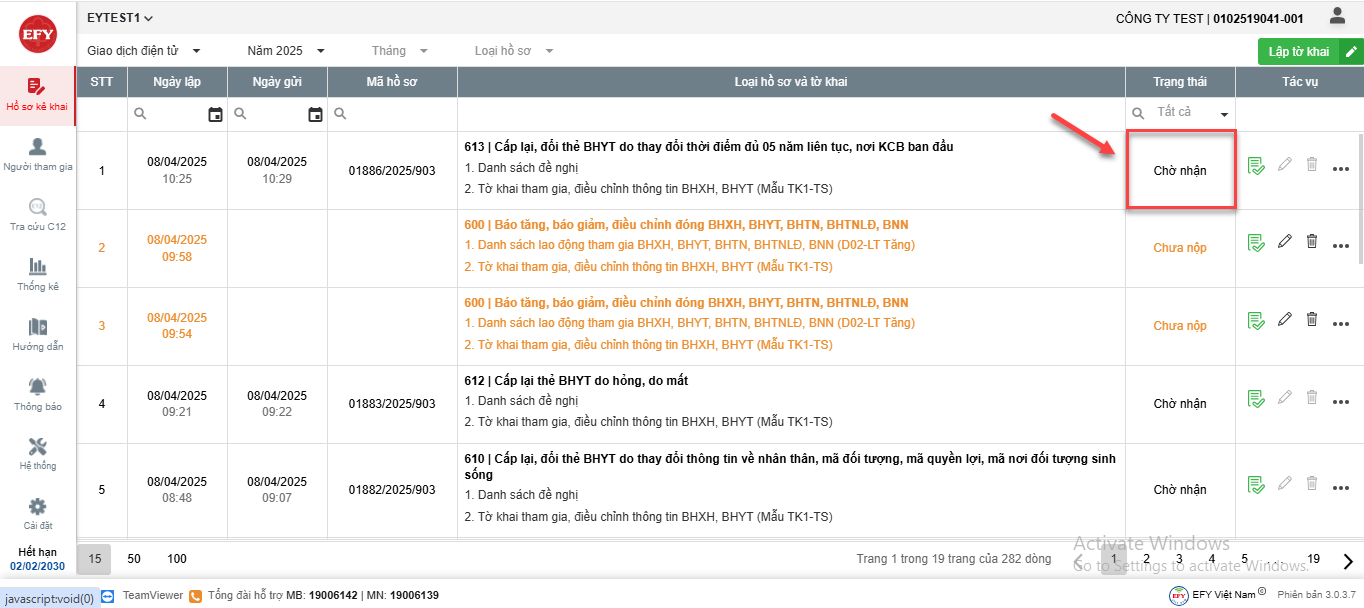Set page size to 50 rows
Screen dimensions: 1364x608
pyautogui.click(x=134, y=559)
